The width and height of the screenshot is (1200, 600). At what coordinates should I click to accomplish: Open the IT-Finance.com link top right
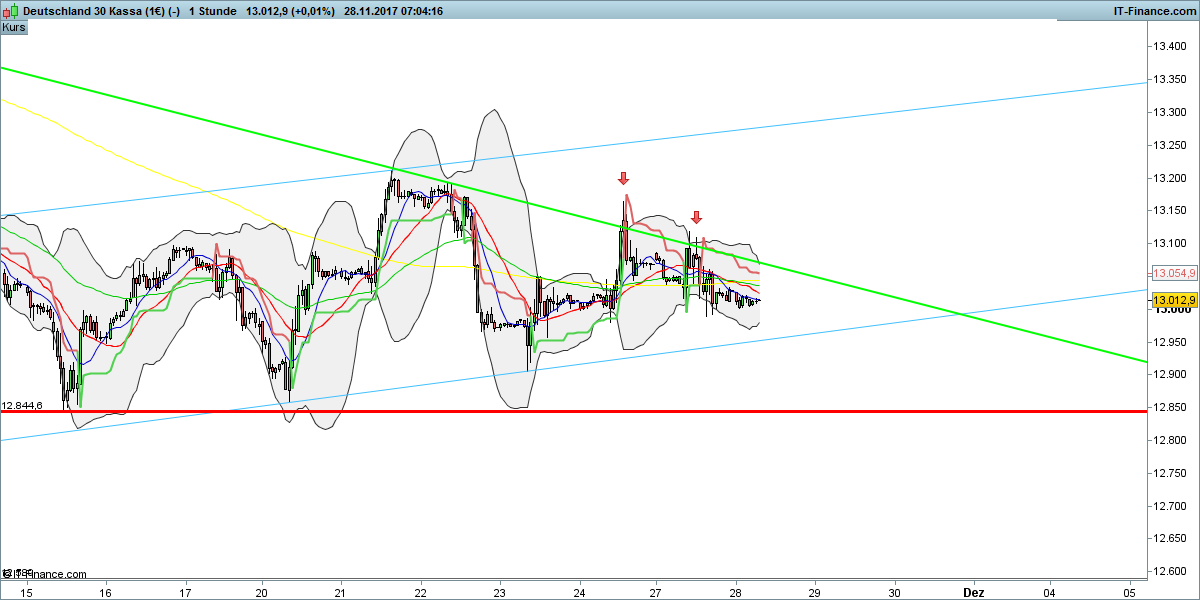click(1155, 11)
